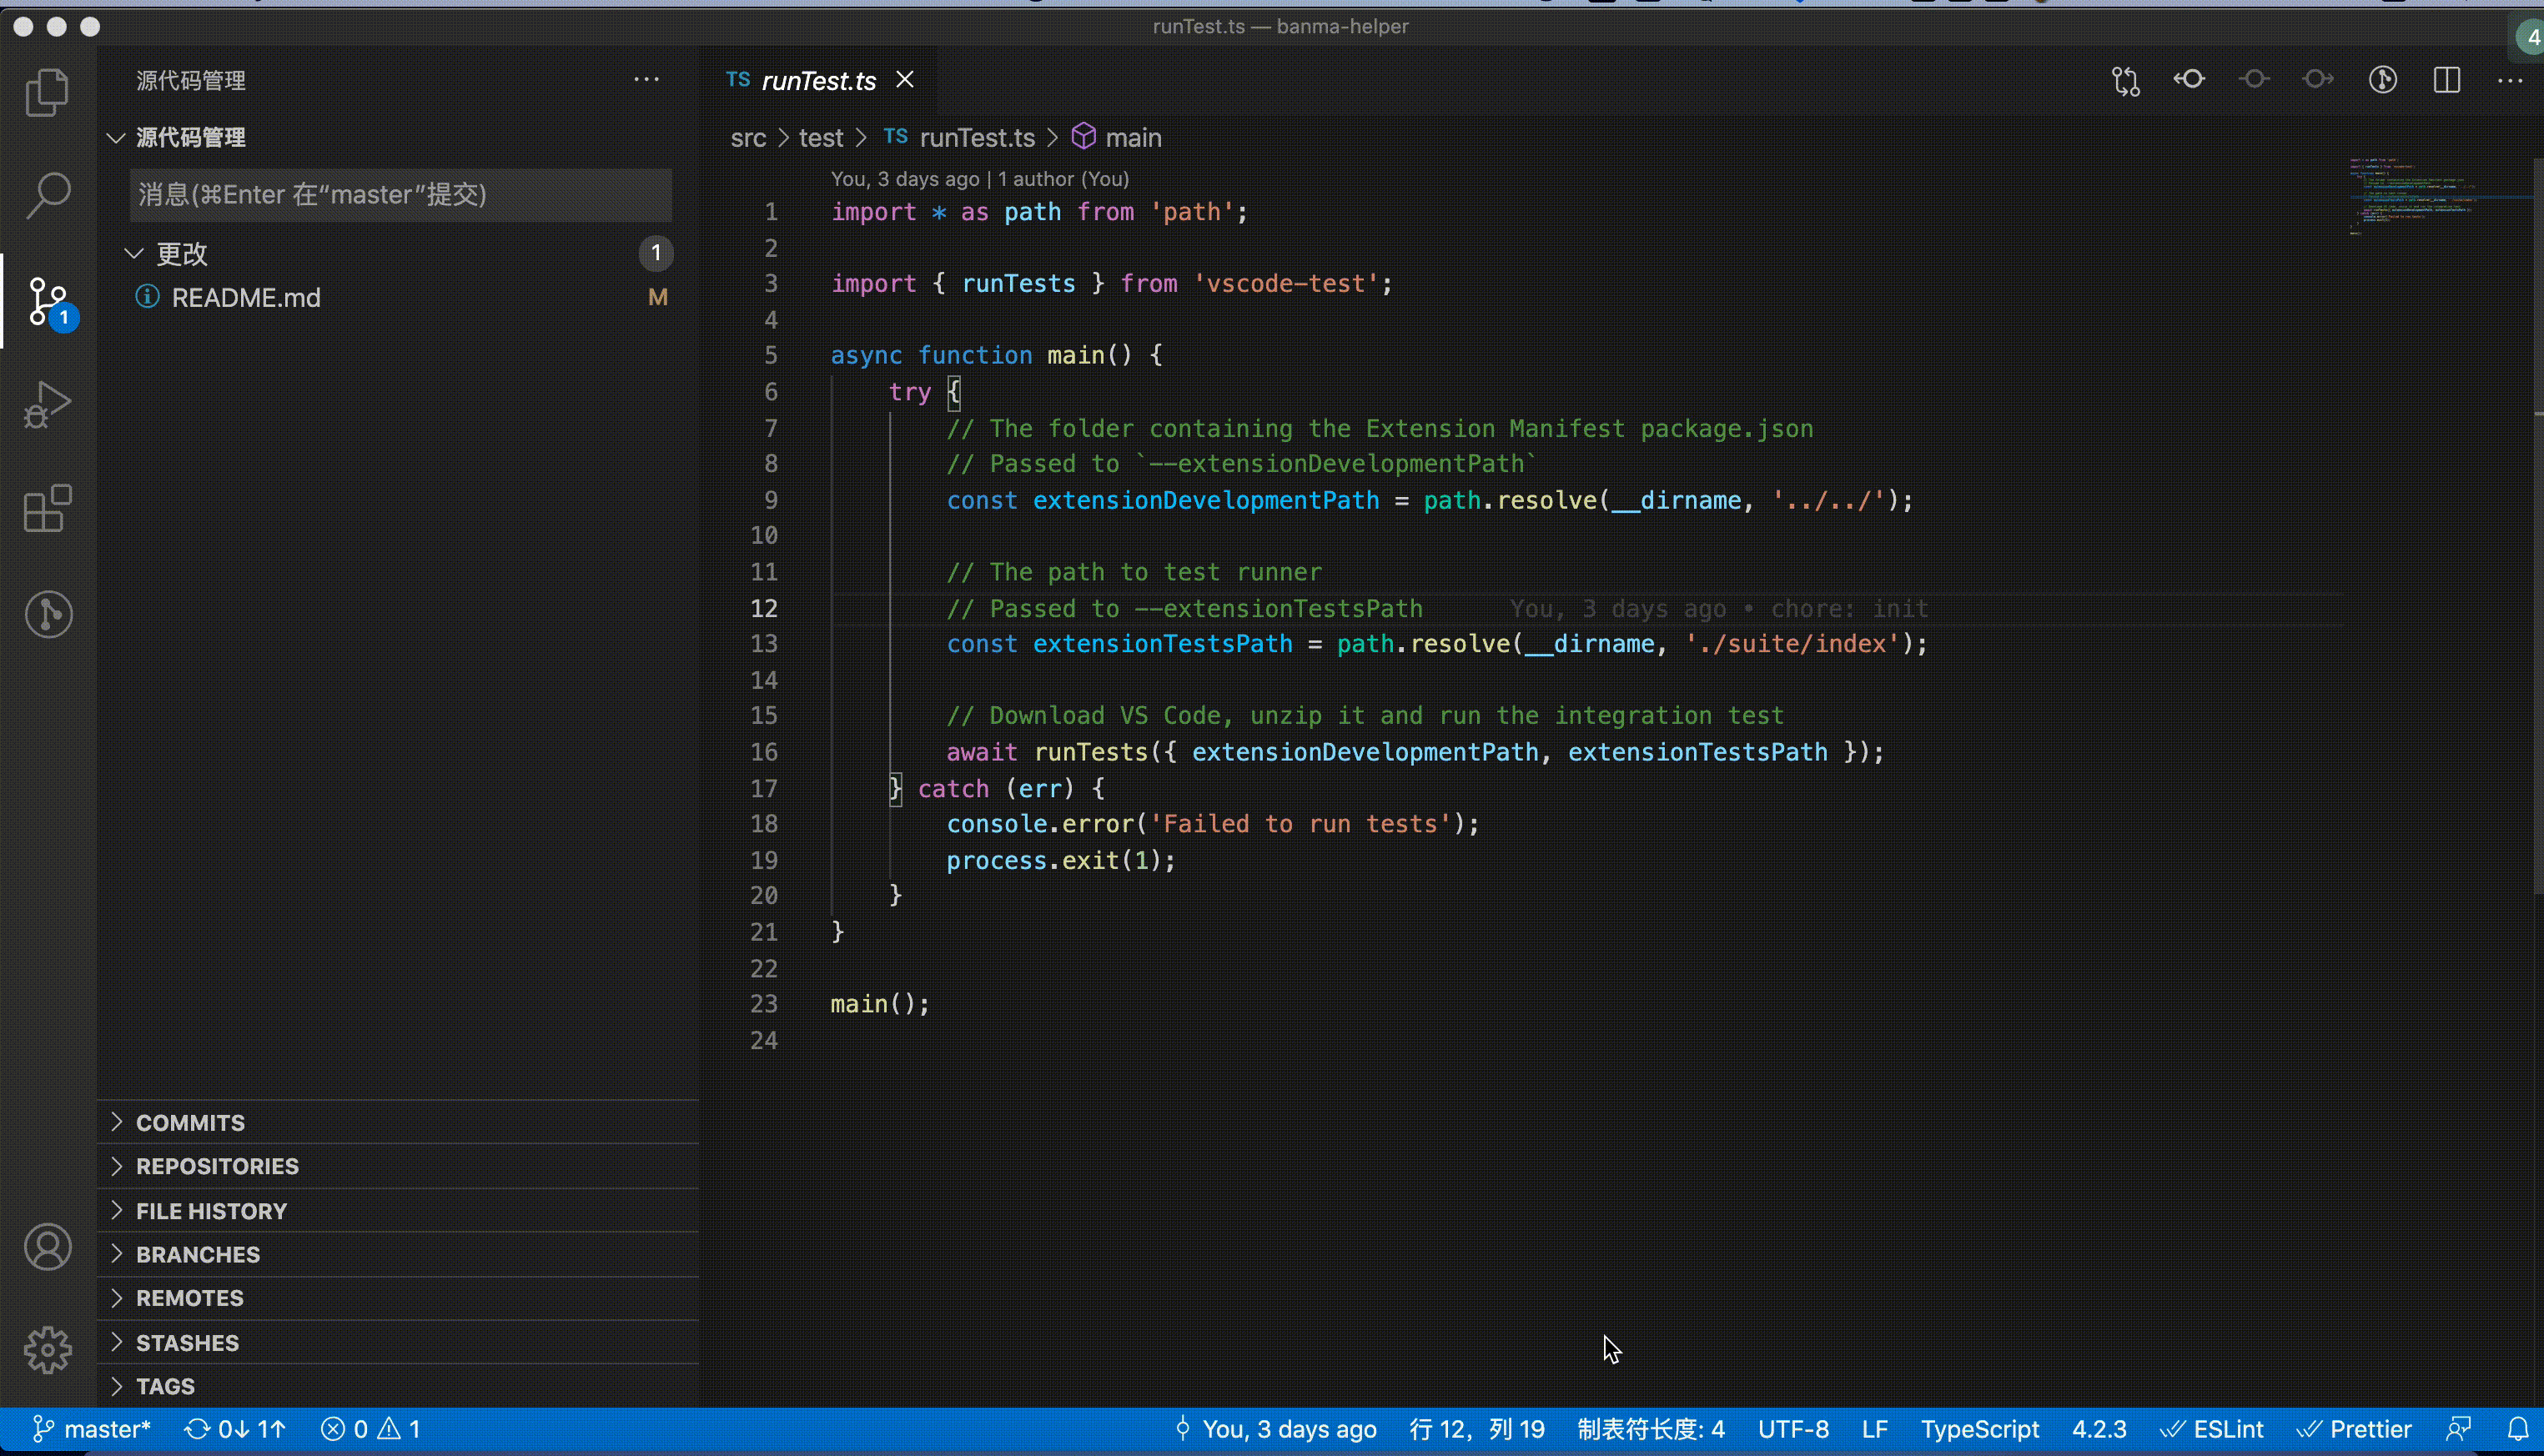2544x1456 pixels.
Task: Open the Accounts menu icon
Action: pyautogui.click(x=47, y=1247)
